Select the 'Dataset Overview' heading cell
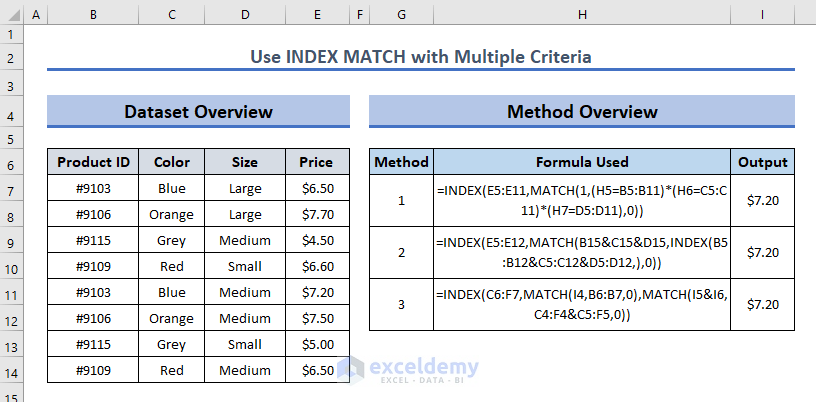 coord(198,112)
